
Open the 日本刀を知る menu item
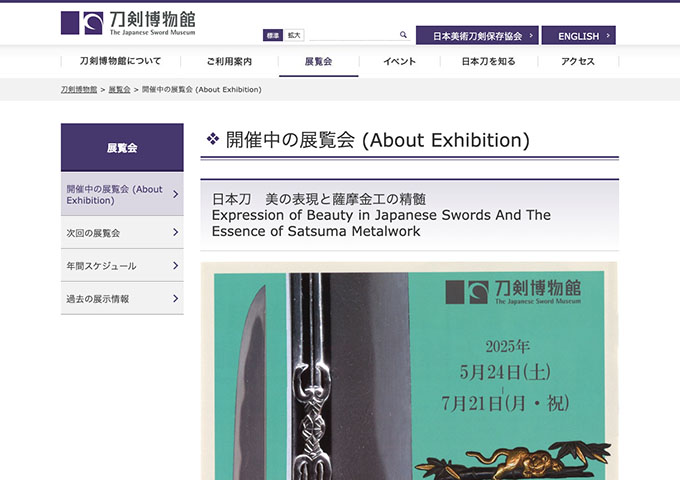[x=488, y=62]
